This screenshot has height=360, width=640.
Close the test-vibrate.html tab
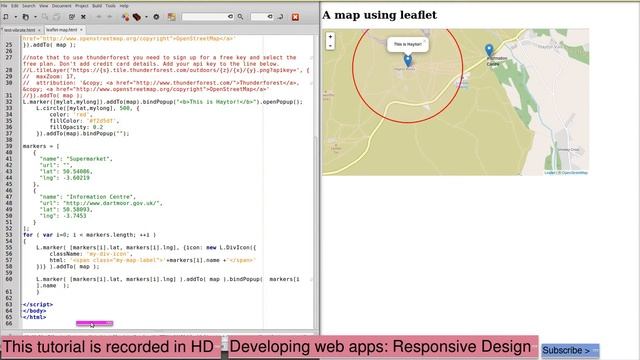coord(39,30)
